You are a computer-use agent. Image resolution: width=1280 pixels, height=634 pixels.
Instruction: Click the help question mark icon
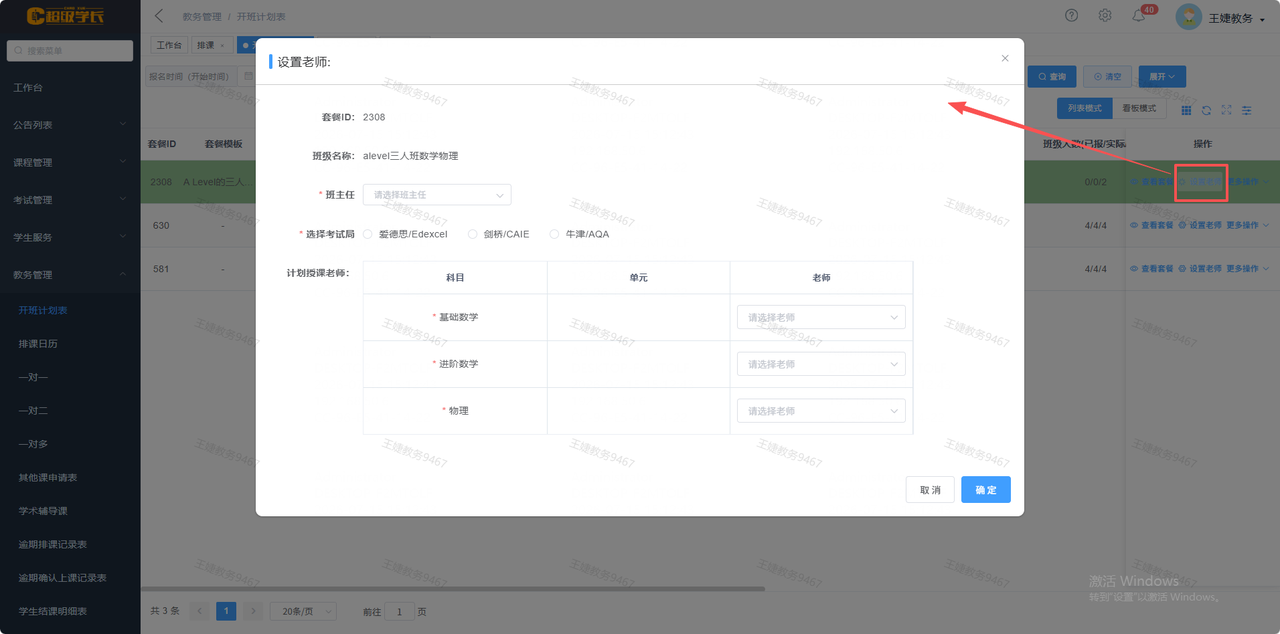(x=1072, y=15)
